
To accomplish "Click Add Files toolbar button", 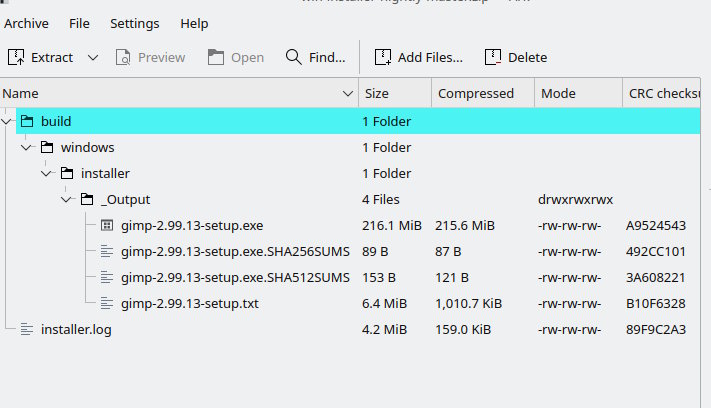I will click(x=419, y=58).
